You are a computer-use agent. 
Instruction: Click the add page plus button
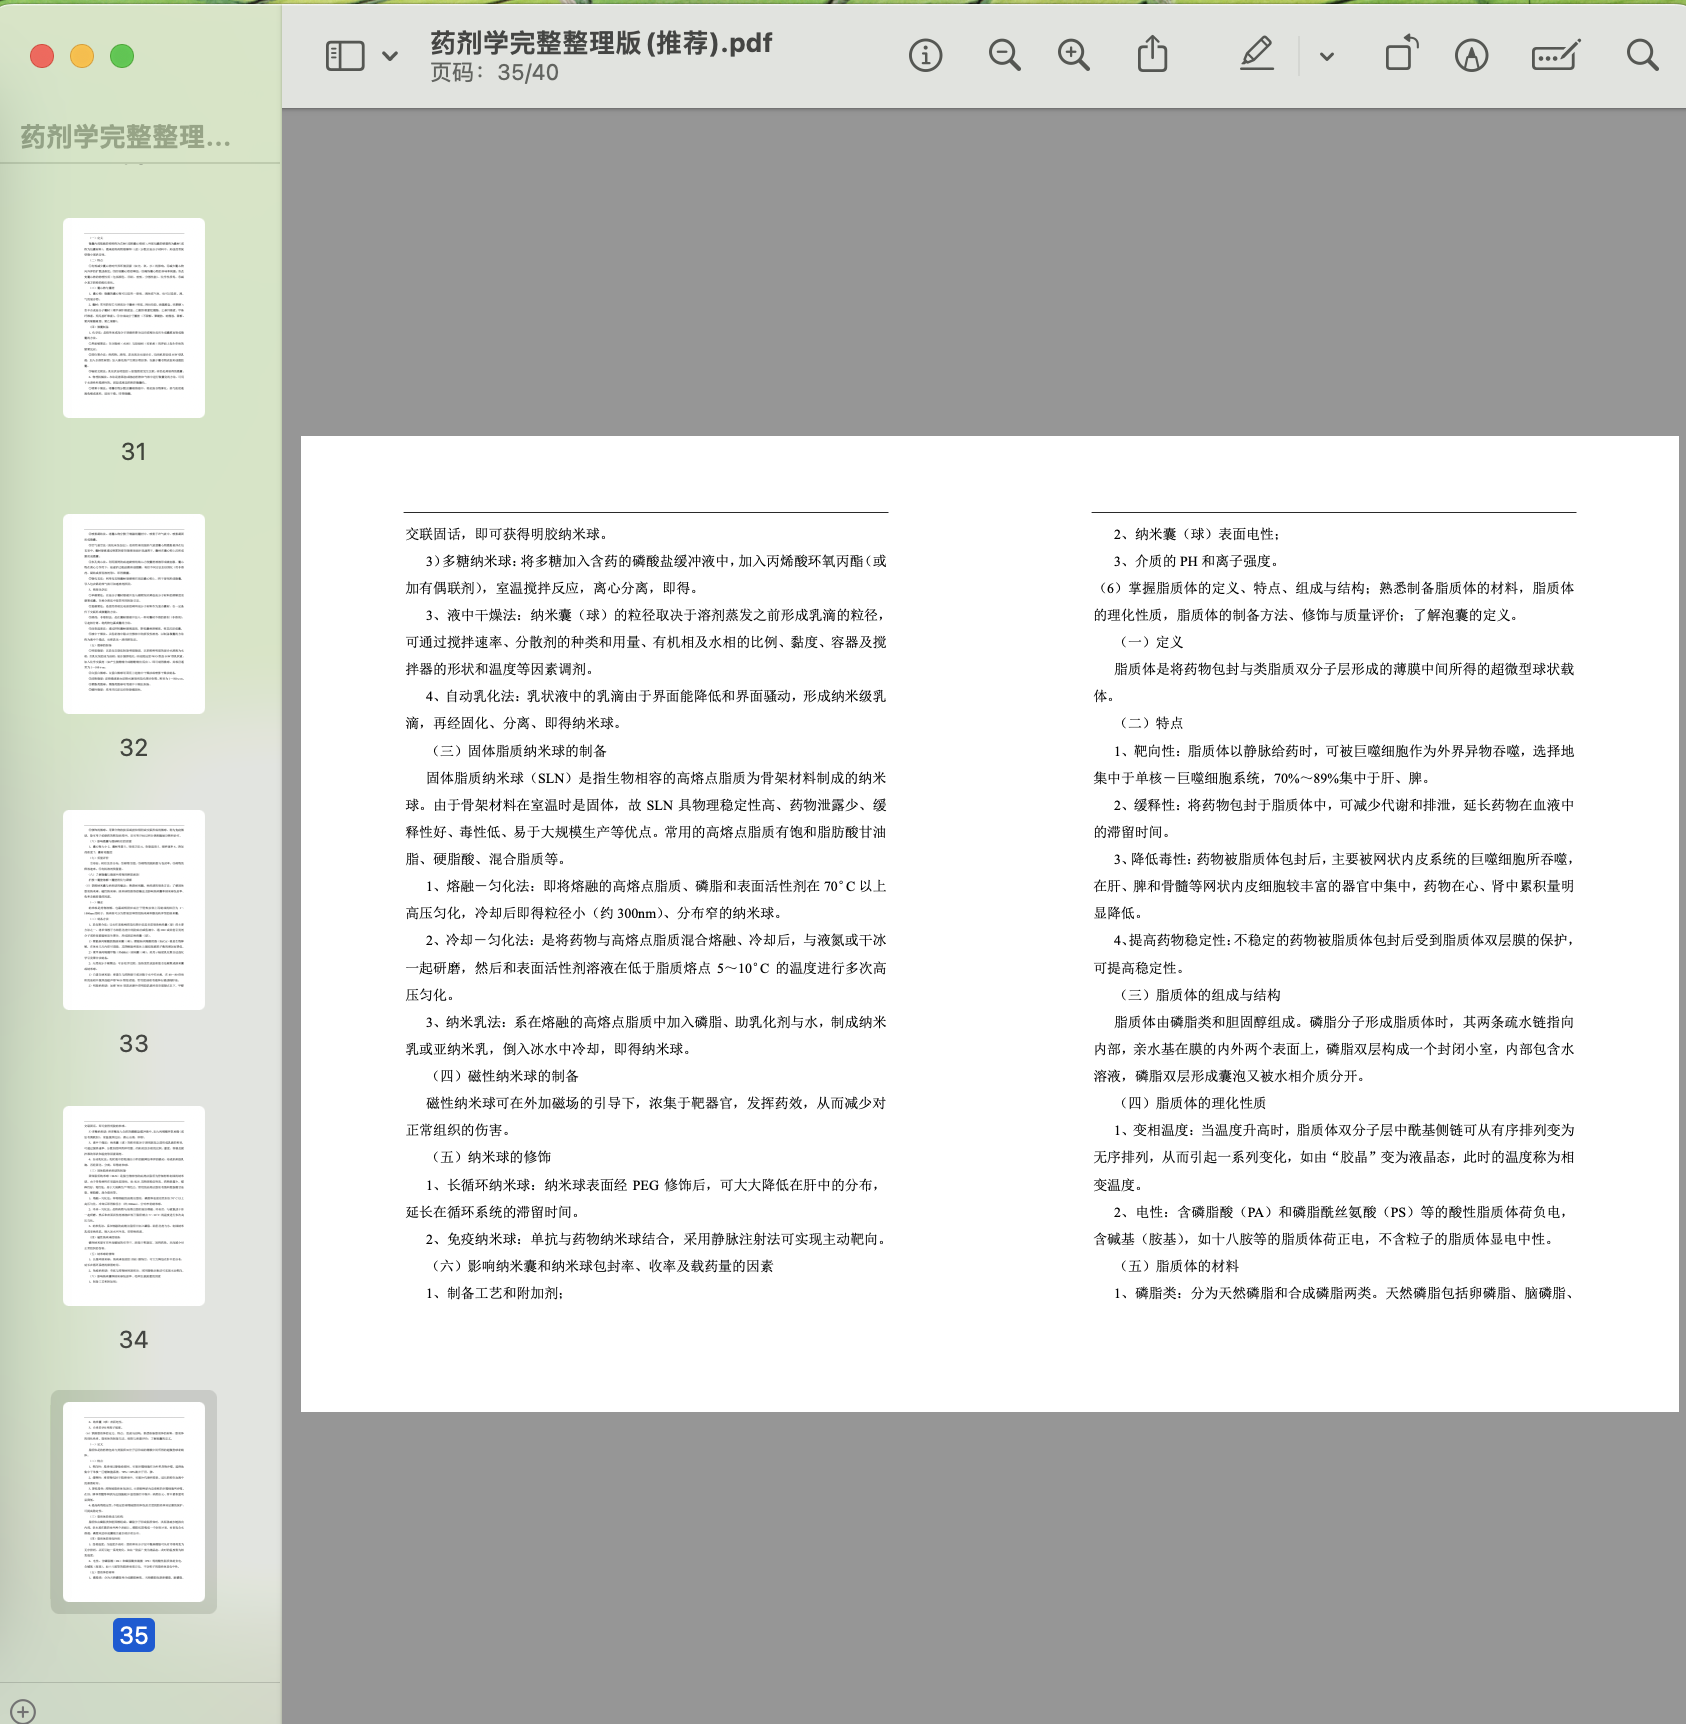(23, 1711)
